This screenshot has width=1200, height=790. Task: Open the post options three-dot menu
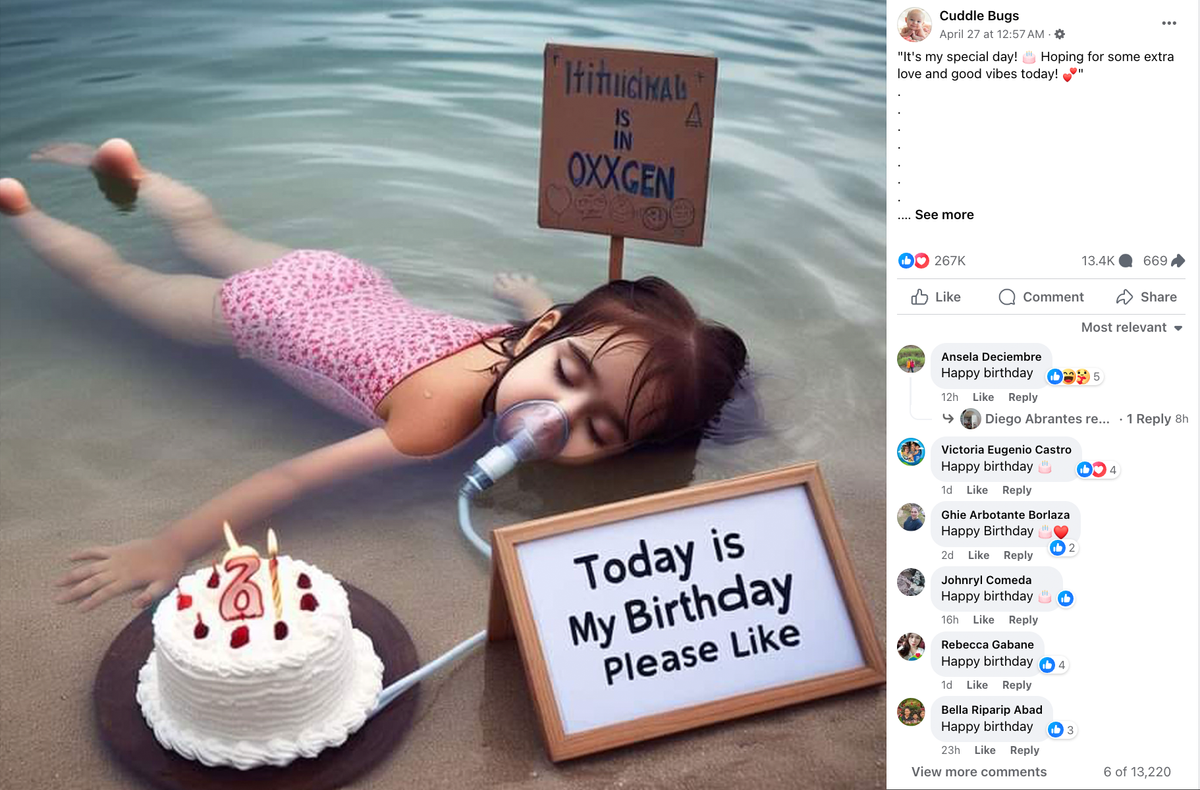(1169, 23)
